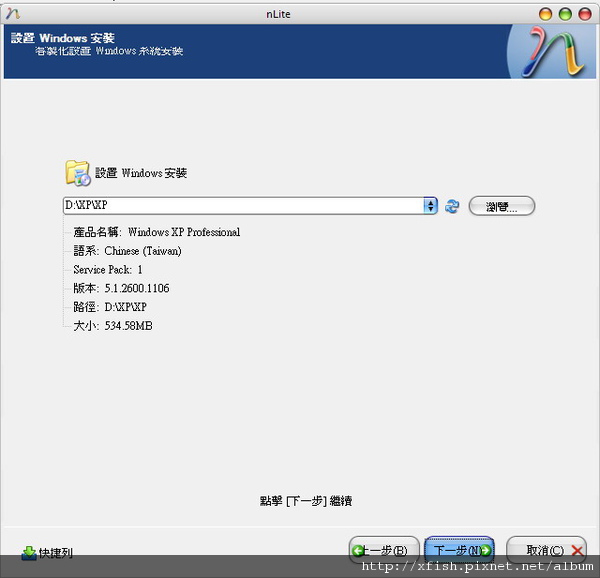This screenshot has height=578, width=600.
Task: Click inside the D:\XP\XP path field
Action: point(243,205)
